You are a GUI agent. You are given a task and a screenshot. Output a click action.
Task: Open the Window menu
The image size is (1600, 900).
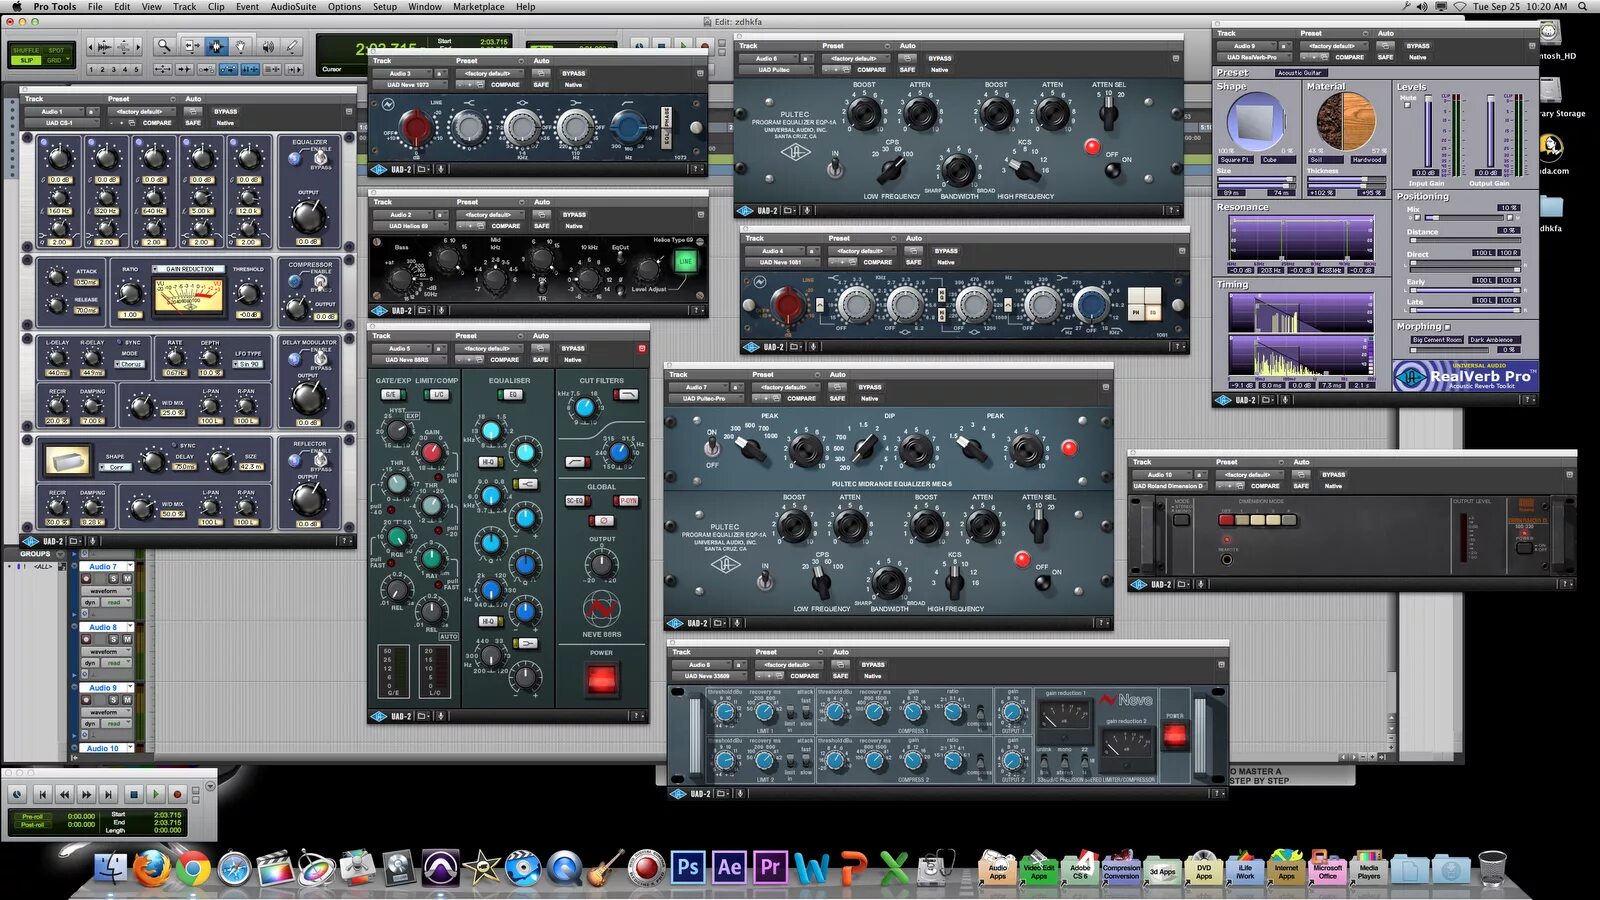424,7
